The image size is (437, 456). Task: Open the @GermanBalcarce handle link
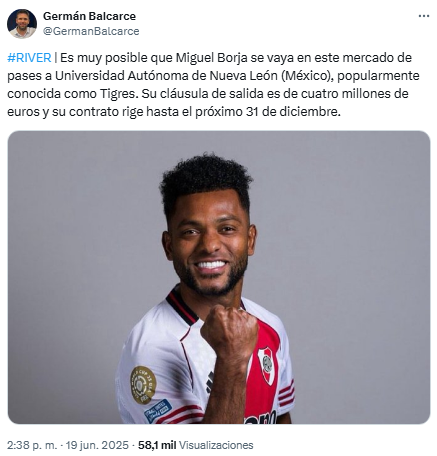[x=91, y=31]
